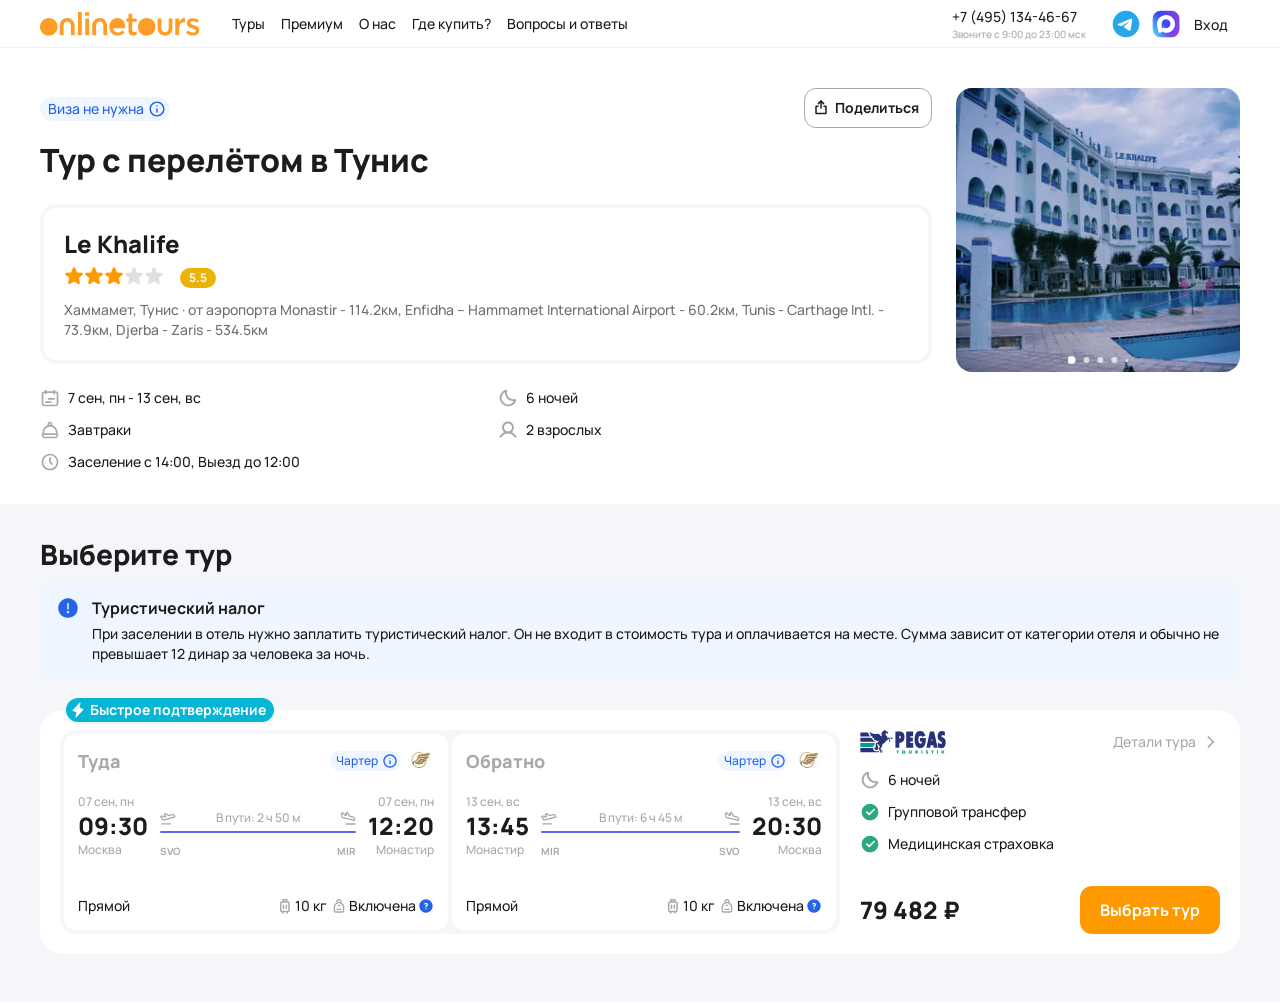Open baggage help icon in 'Туда' card
The height and width of the screenshot is (1002, 1280).
pos(426,906)
